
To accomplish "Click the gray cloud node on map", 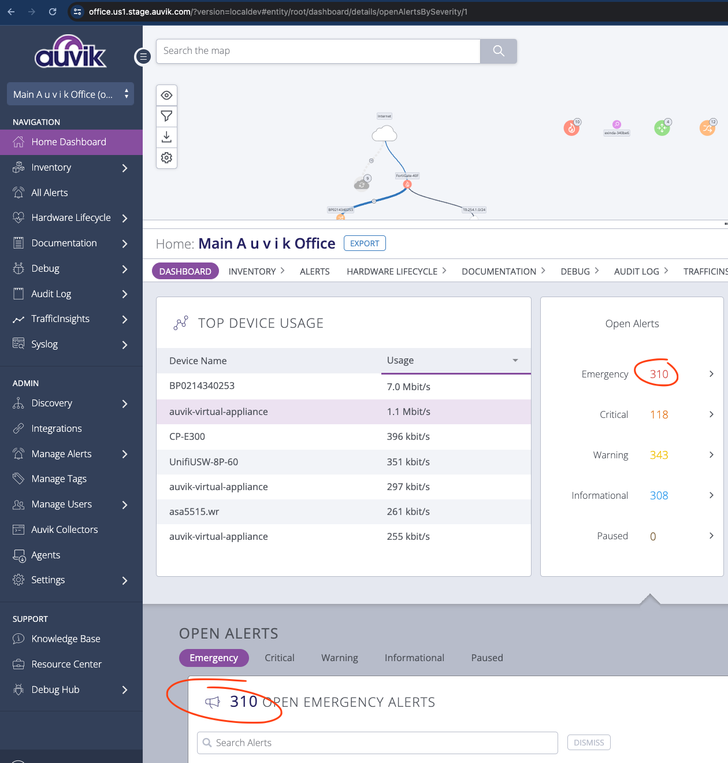I will pyautogui.click(x=362, y=184).
